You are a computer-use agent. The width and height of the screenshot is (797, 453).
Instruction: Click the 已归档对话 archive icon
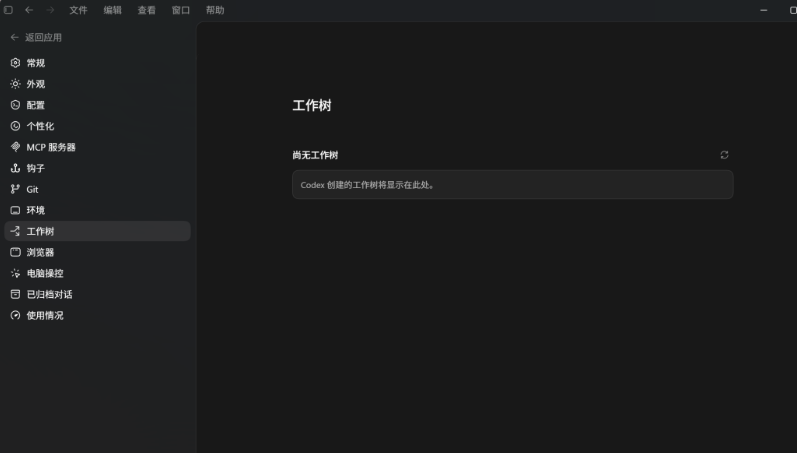(15, 294)
